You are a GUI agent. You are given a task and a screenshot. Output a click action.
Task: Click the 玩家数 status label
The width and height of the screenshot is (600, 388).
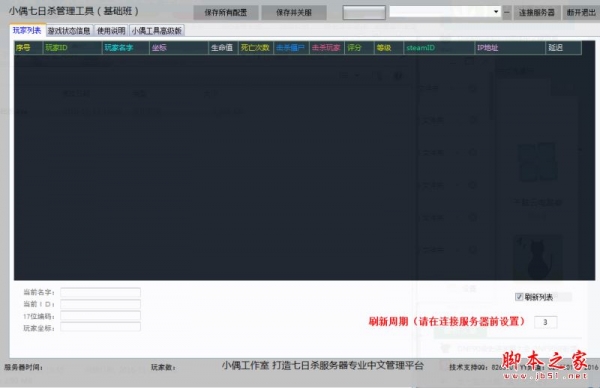tap(163, 367)
